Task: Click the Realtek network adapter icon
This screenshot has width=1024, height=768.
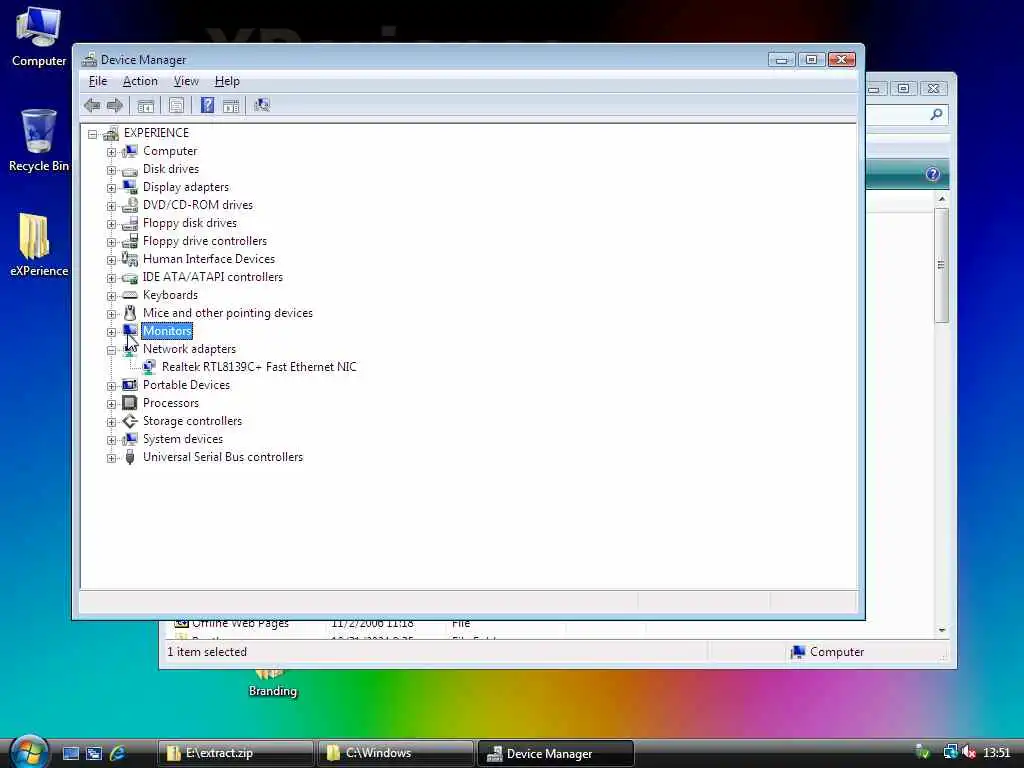Action: click(149, 367)
